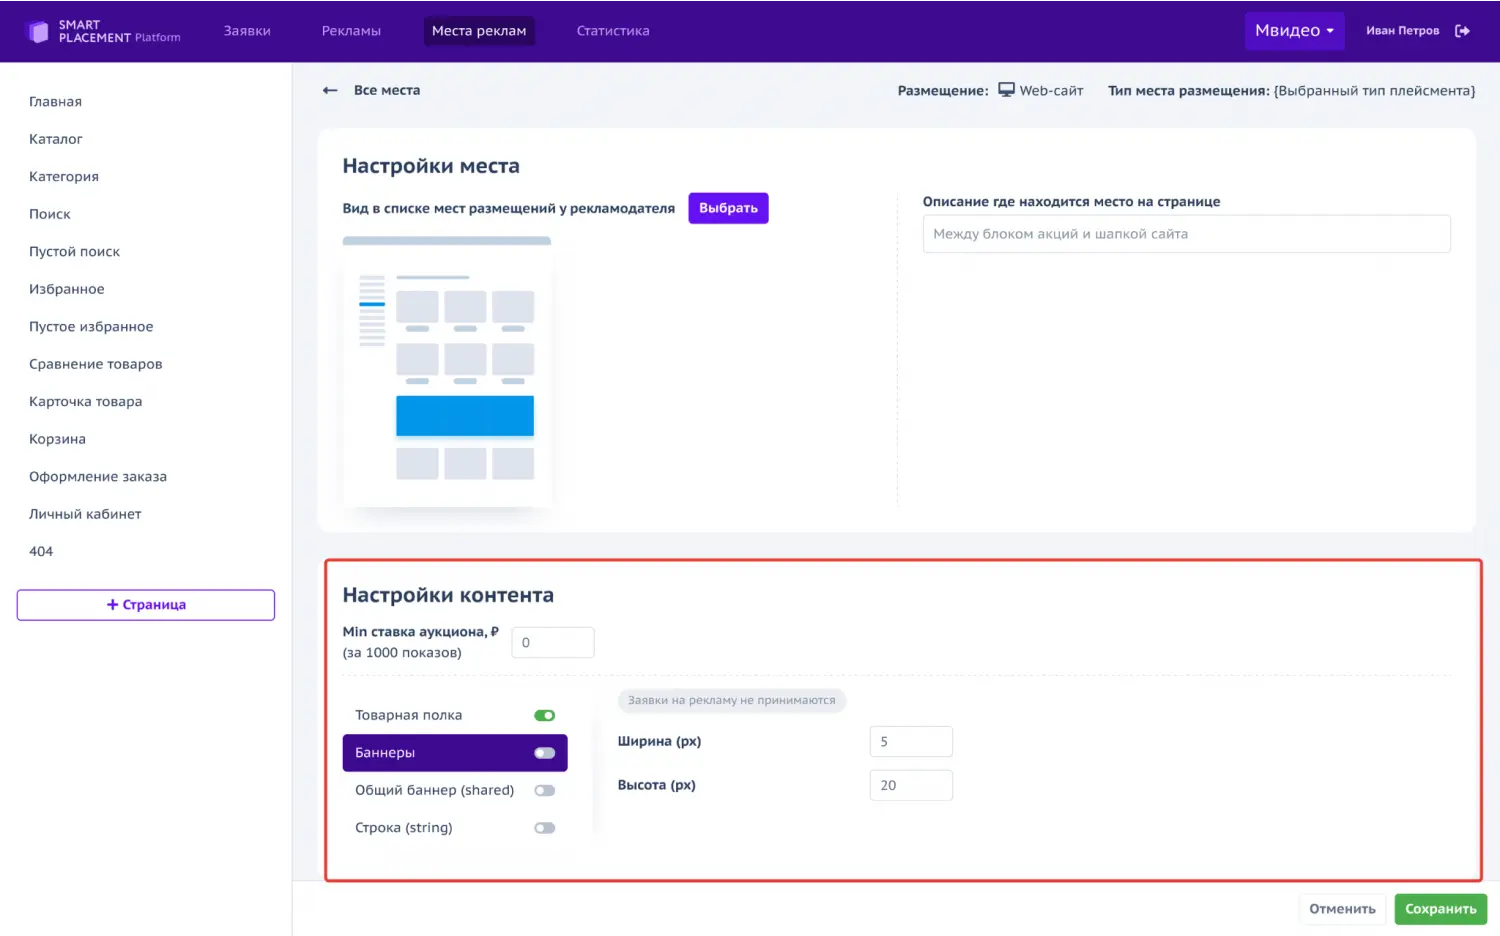Enable the Строка (string) toggle
1500x936 pixels.
[x=544, y=828]
